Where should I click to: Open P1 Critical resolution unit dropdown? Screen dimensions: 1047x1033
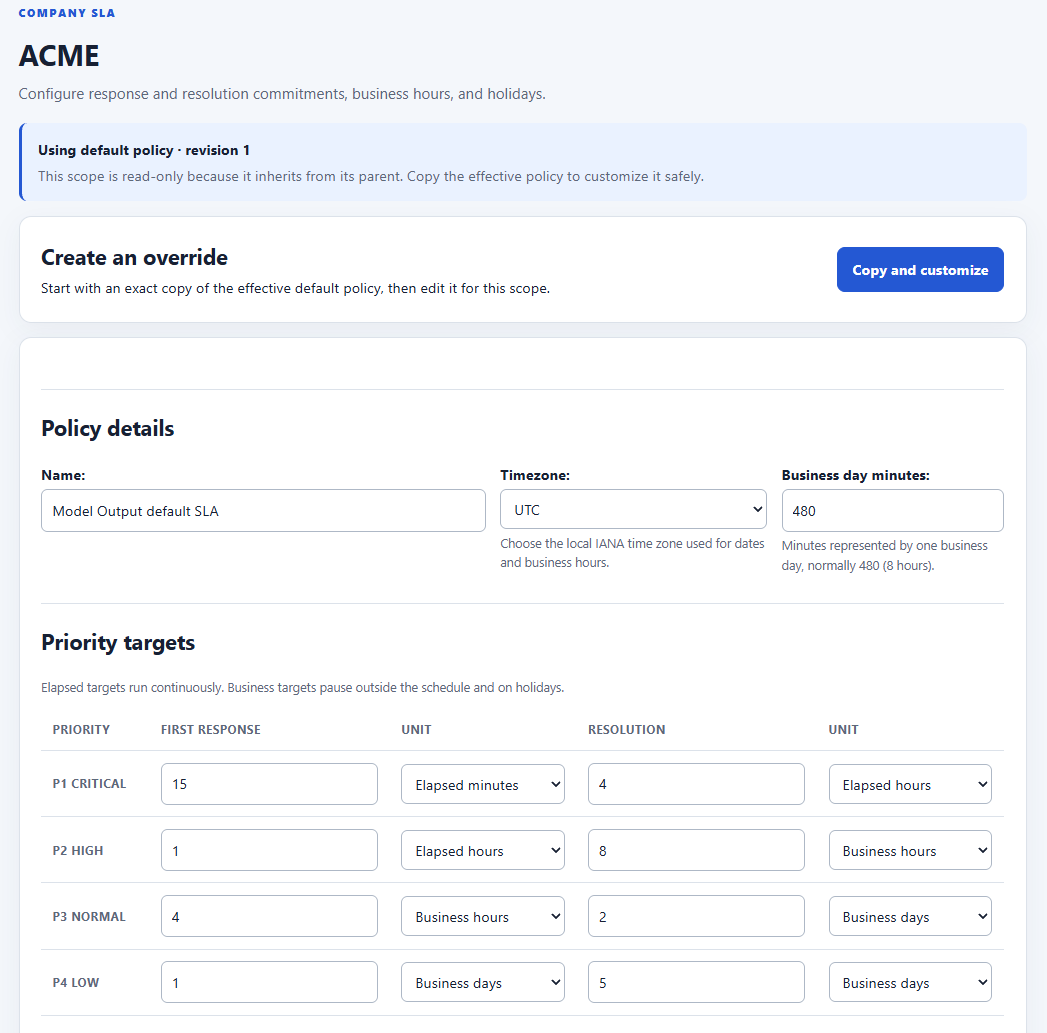pyautogui.click(x=909, y=784)
